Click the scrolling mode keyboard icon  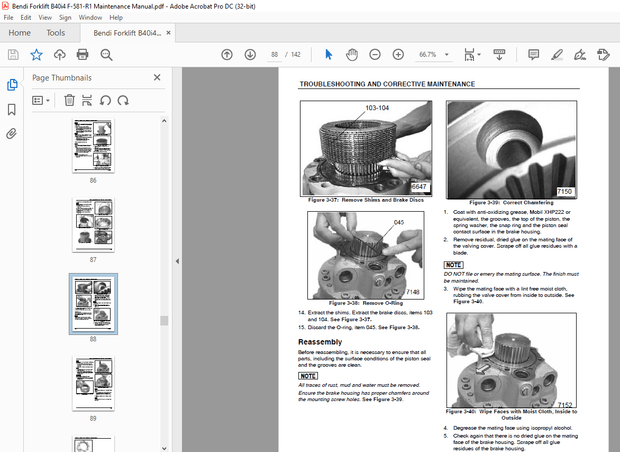tap(499, 55)
